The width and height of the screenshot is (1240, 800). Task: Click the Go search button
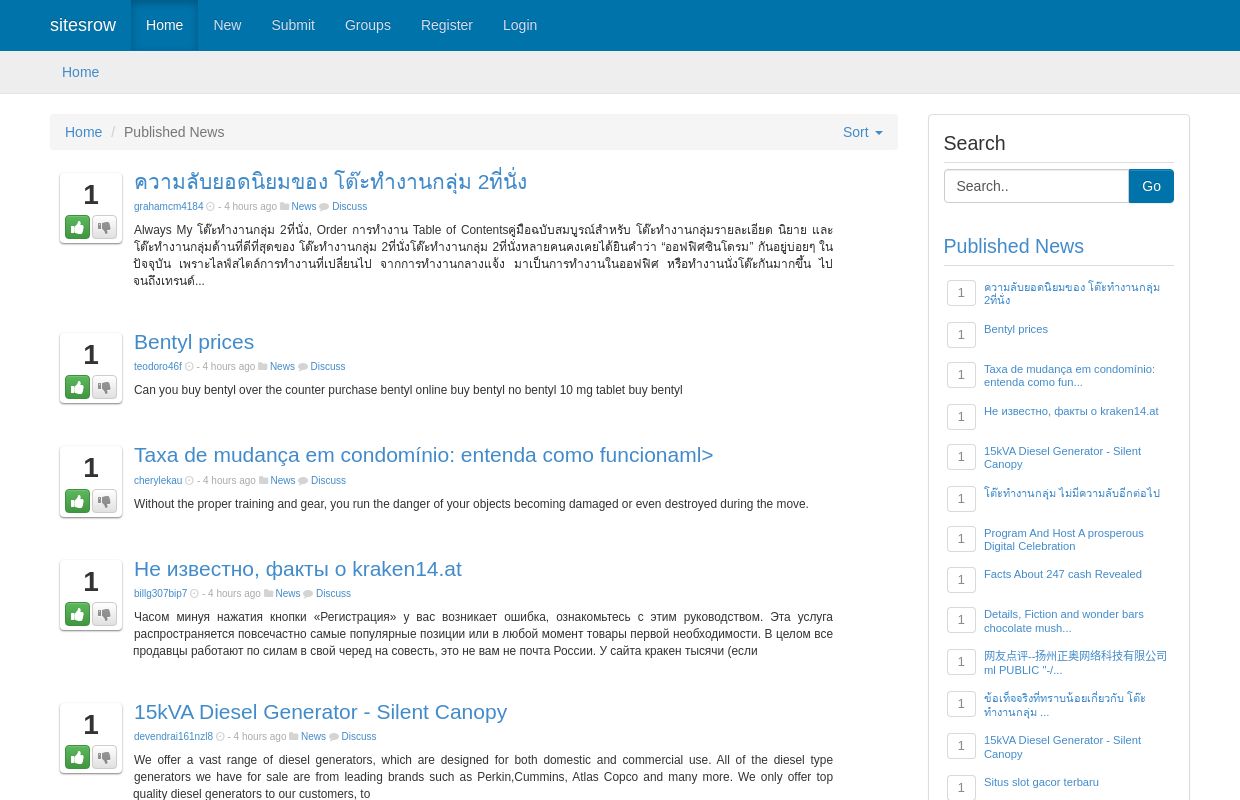[1151, 186]
